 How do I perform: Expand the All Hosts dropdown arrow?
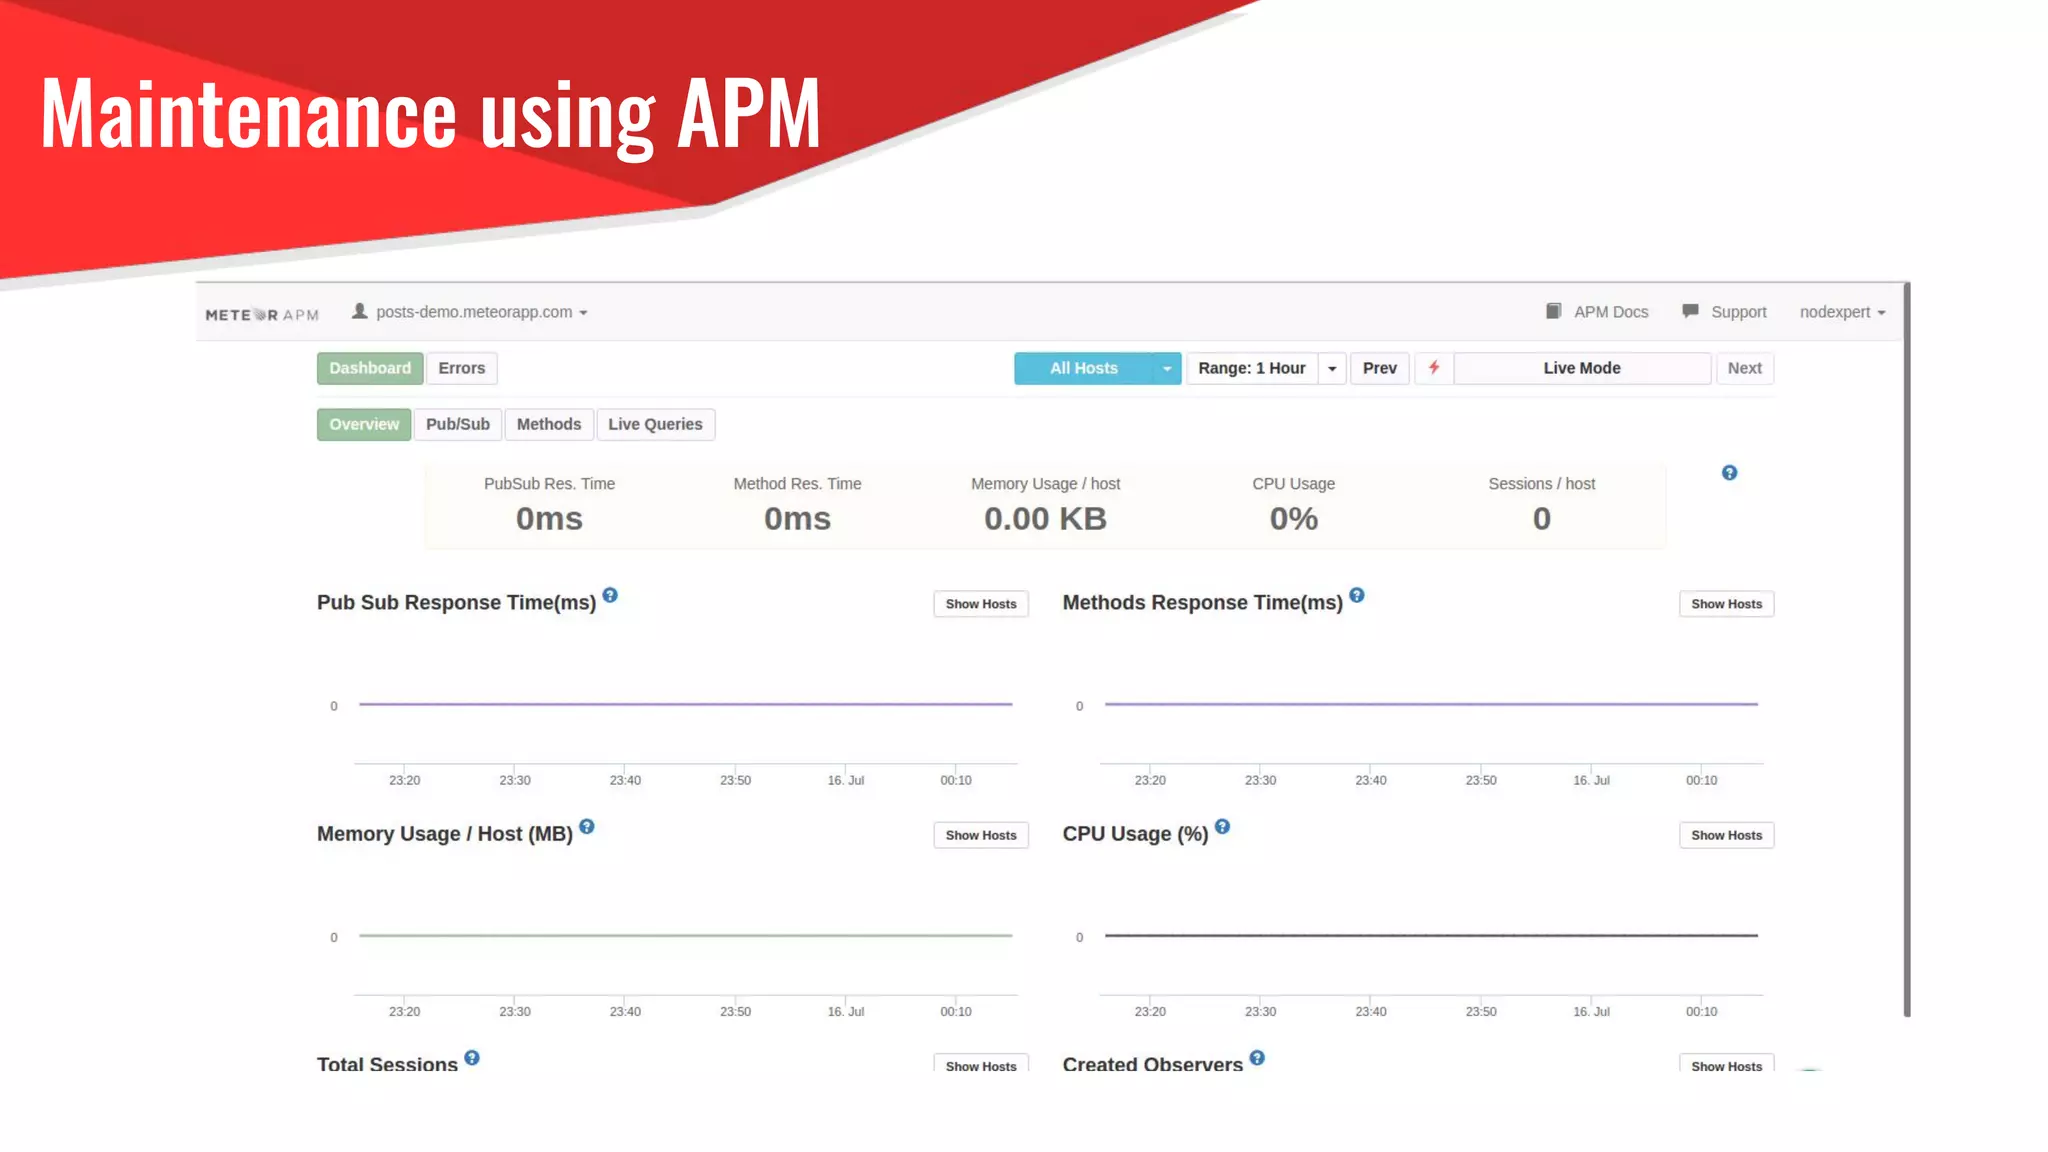point(1166,368)
